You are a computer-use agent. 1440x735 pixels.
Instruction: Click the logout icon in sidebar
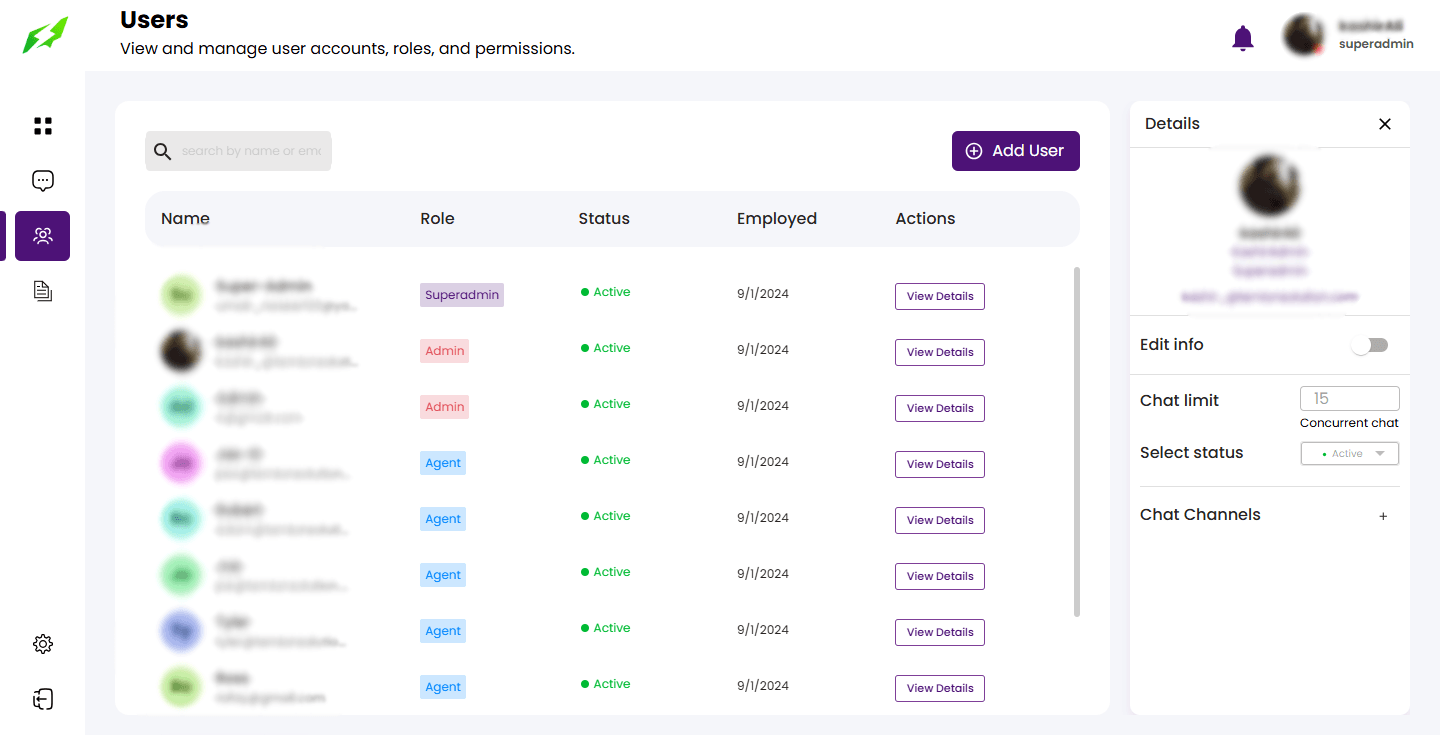[x=42, y=699]
